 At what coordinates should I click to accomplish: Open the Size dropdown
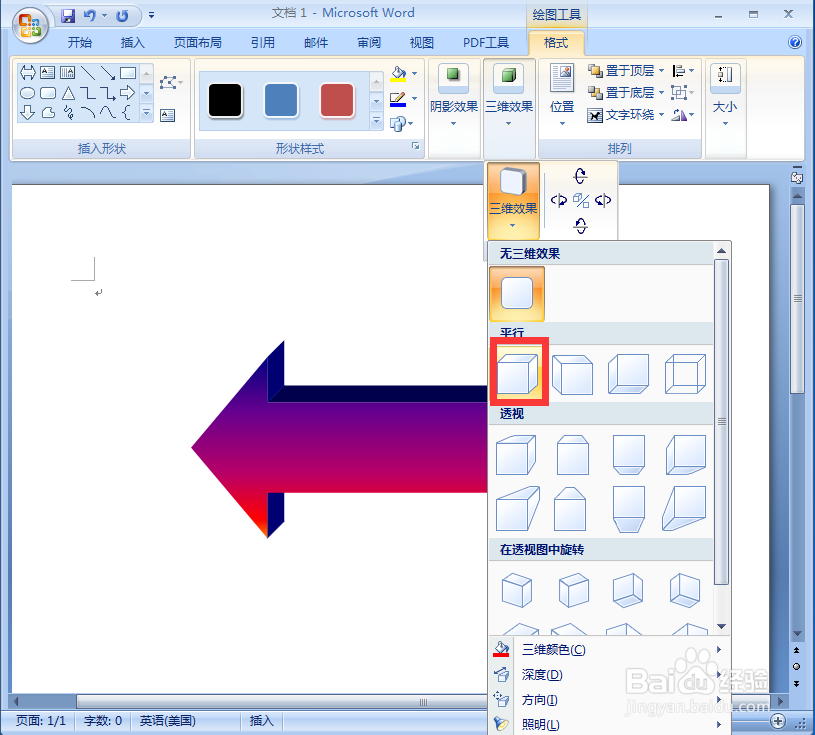pyautogui.click(x=725, y=95)
